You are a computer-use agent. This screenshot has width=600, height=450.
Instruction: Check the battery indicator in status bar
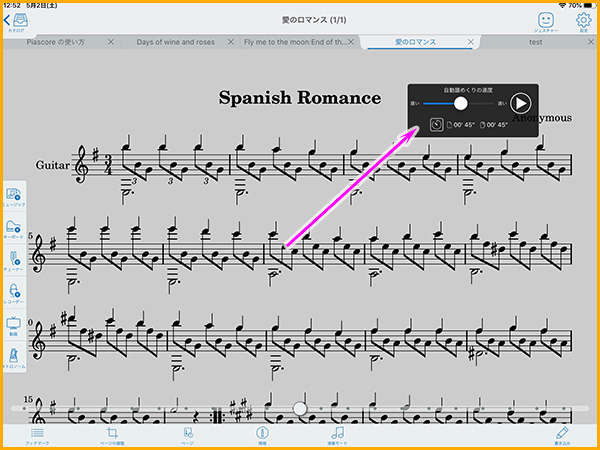point(590,6)
